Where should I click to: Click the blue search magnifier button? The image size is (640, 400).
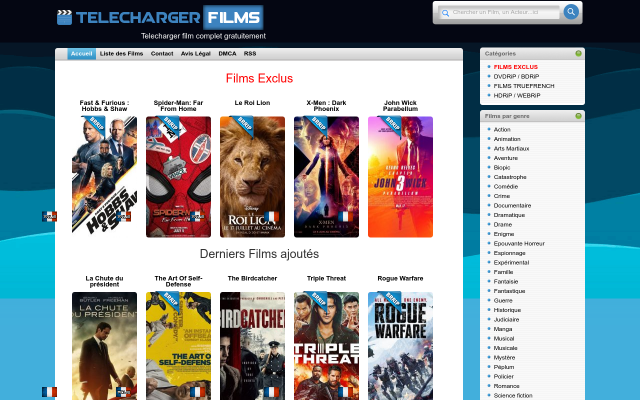(571, 12)
